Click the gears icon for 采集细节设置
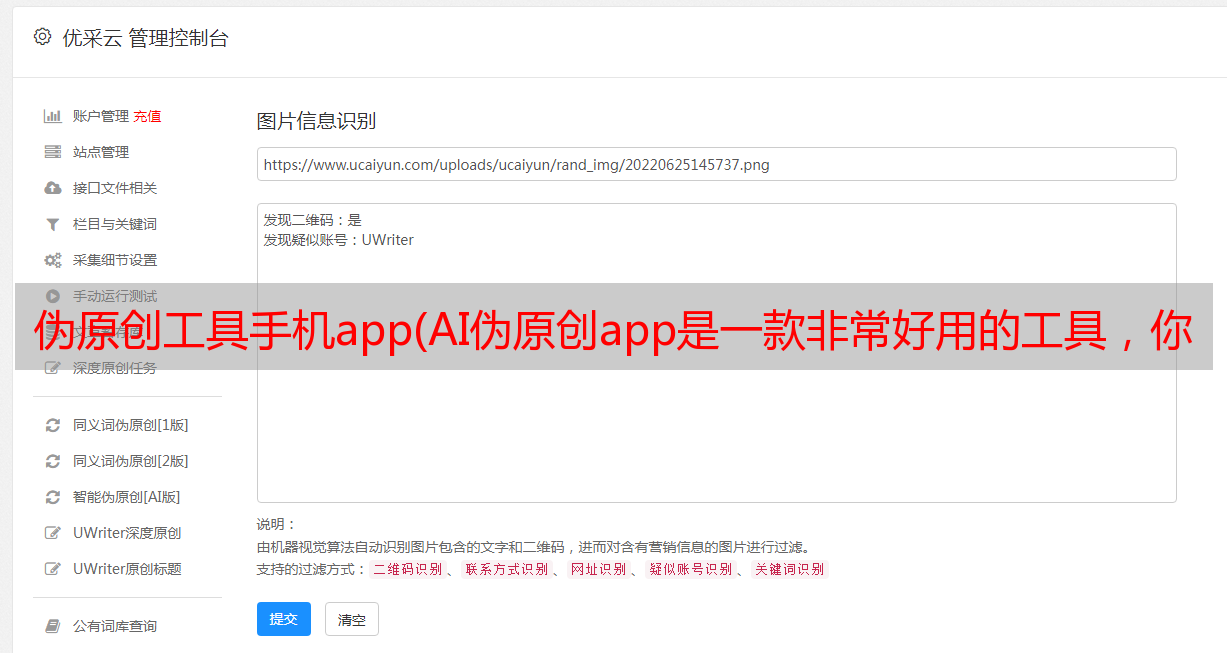 pos(53,260)
